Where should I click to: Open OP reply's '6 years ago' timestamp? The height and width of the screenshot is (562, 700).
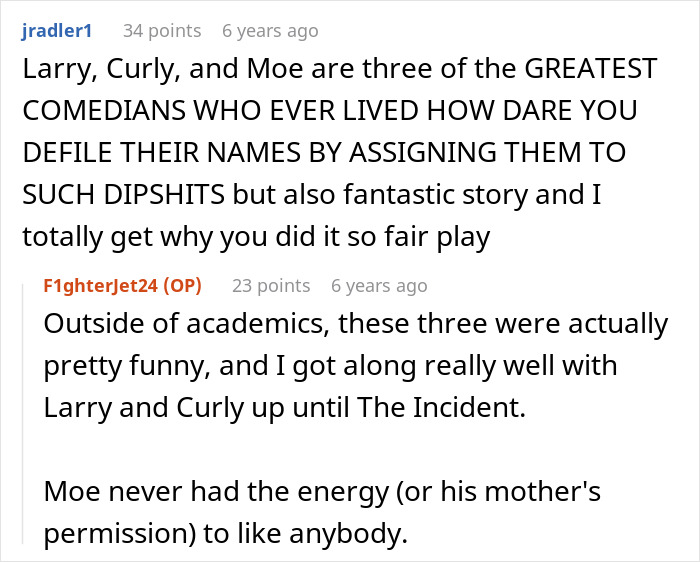(x=379, y=286)
